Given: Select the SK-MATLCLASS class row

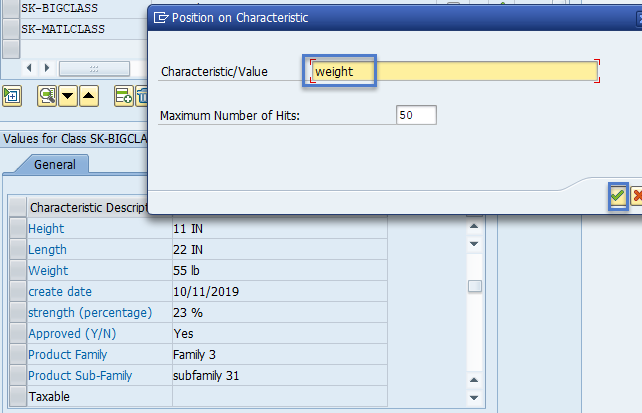Looking at the screenshot, I should click(62, 30).
